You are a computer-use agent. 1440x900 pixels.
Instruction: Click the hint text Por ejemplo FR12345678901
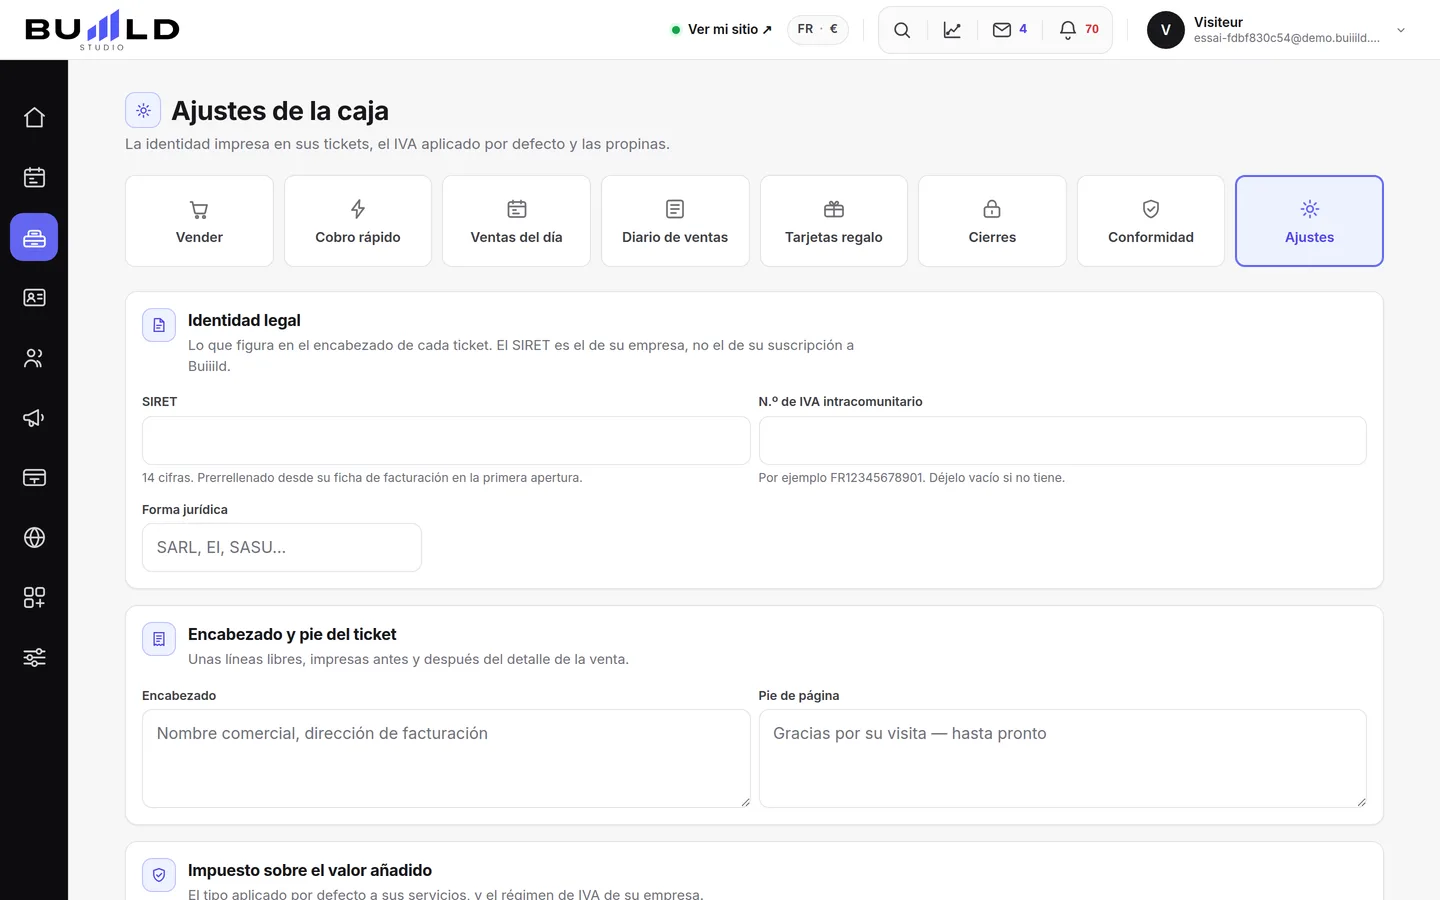point(911,478)
